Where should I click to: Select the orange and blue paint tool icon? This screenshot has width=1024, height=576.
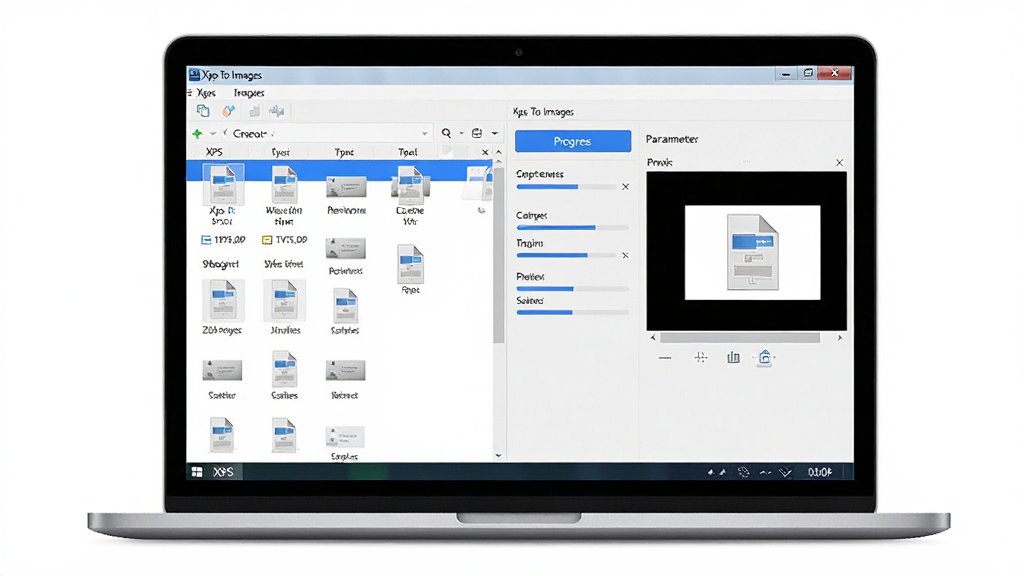[x=228, y=111]
